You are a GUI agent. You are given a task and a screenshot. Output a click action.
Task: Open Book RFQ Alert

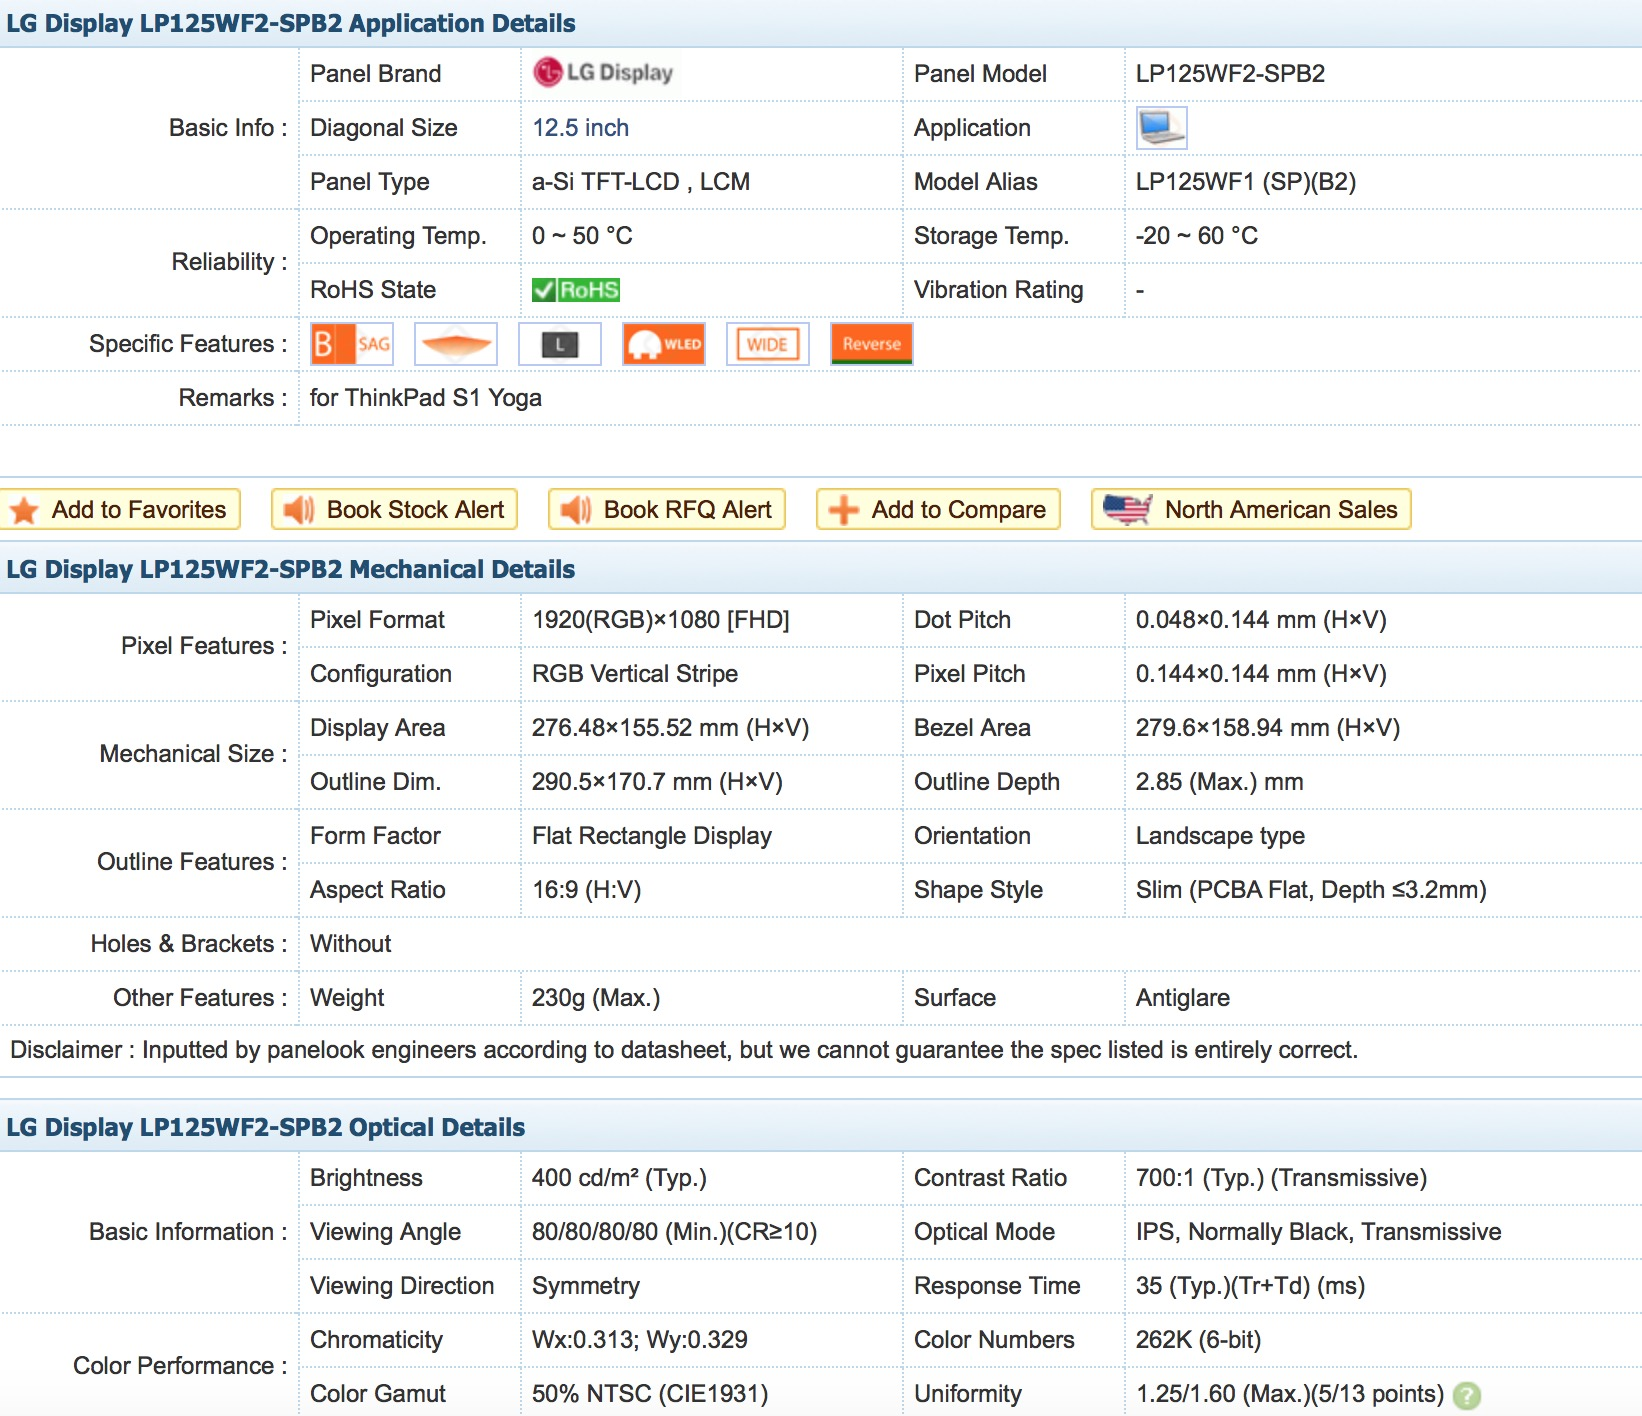click(667, 509)
